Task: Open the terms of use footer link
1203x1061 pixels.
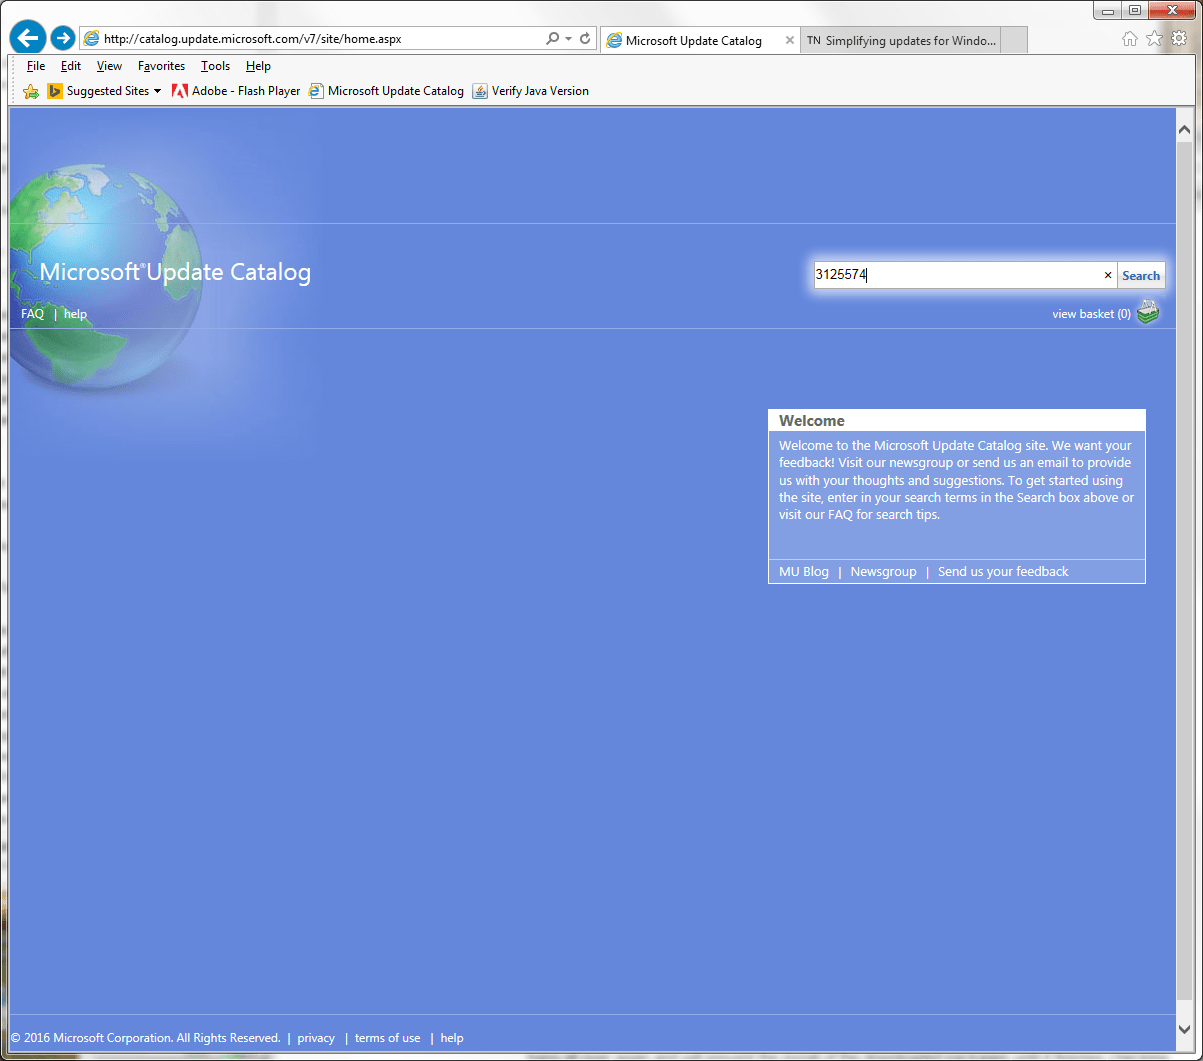Action: (388, 1038)
